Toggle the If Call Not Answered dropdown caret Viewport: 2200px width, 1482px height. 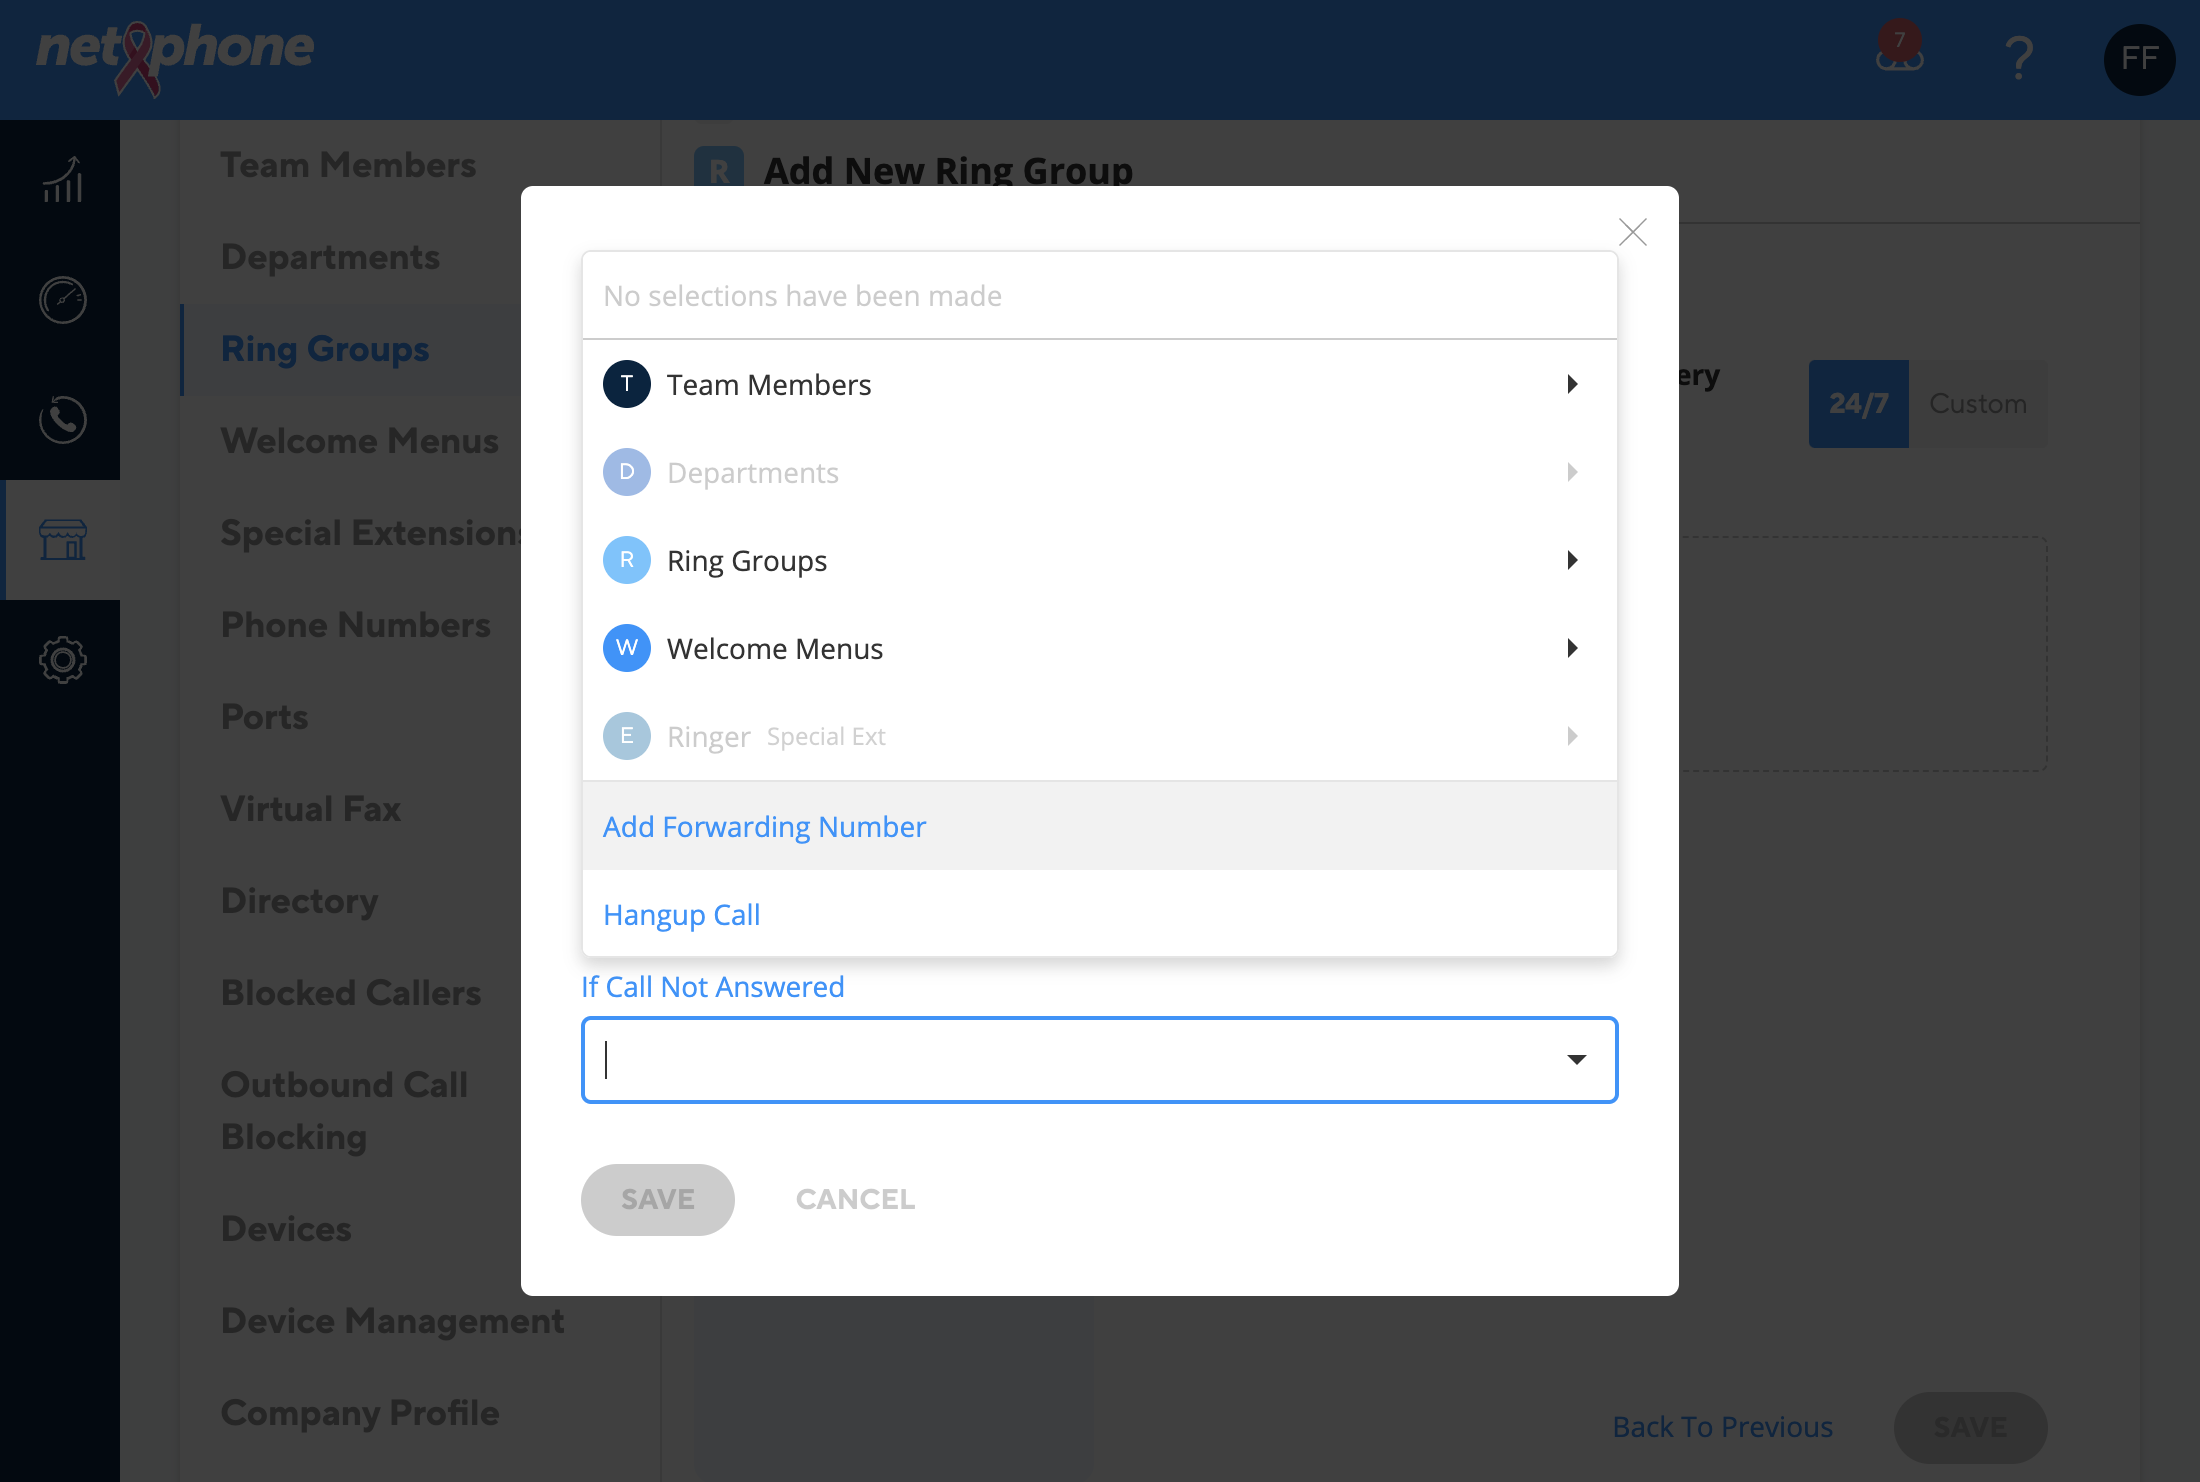[1576, 1060]
